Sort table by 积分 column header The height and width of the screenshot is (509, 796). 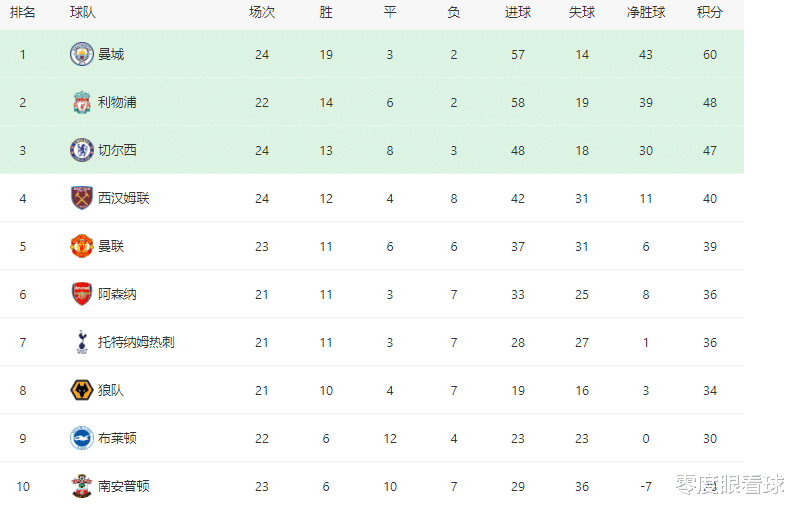710,12
